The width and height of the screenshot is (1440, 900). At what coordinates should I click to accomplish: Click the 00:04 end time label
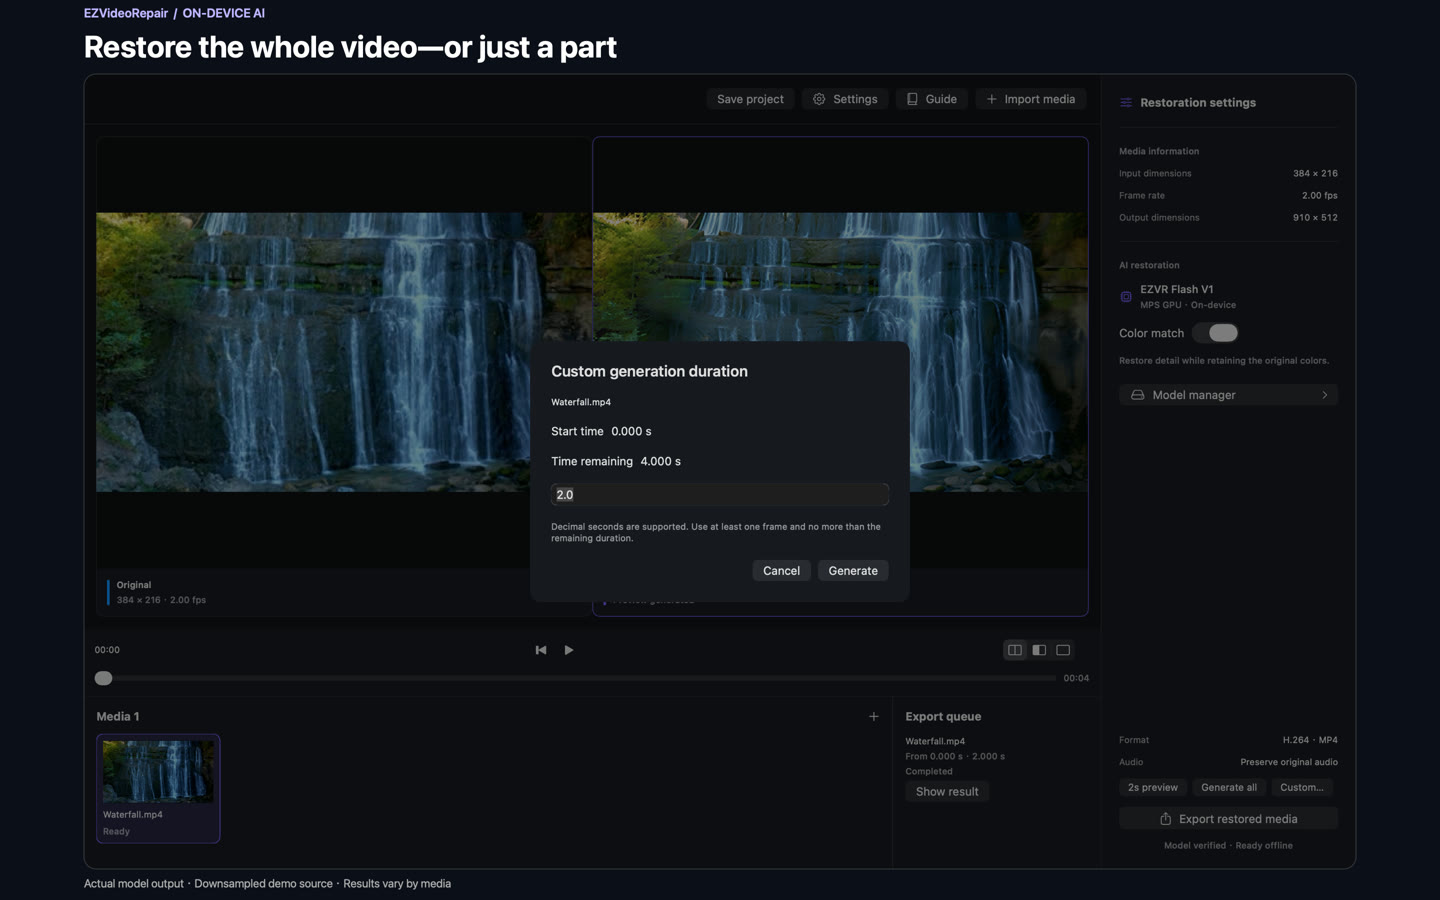point(1076,678)
